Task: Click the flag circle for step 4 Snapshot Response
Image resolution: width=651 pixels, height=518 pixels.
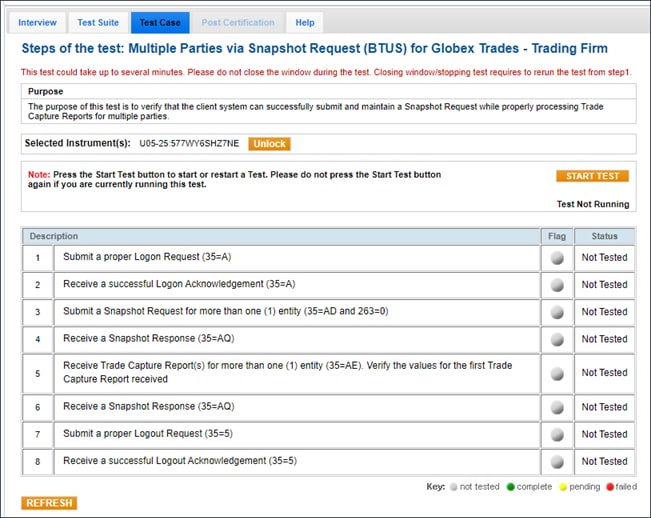Action: 556,339
